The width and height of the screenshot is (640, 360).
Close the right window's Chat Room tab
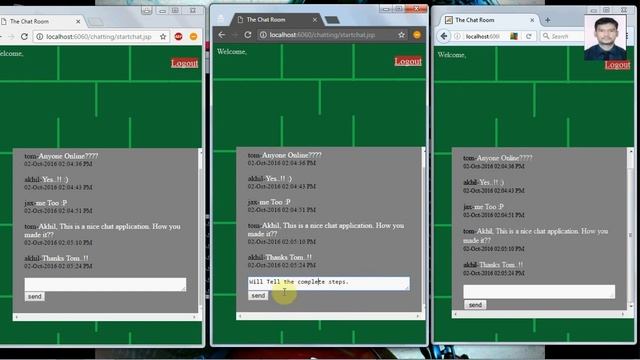(x=532, y=20)
